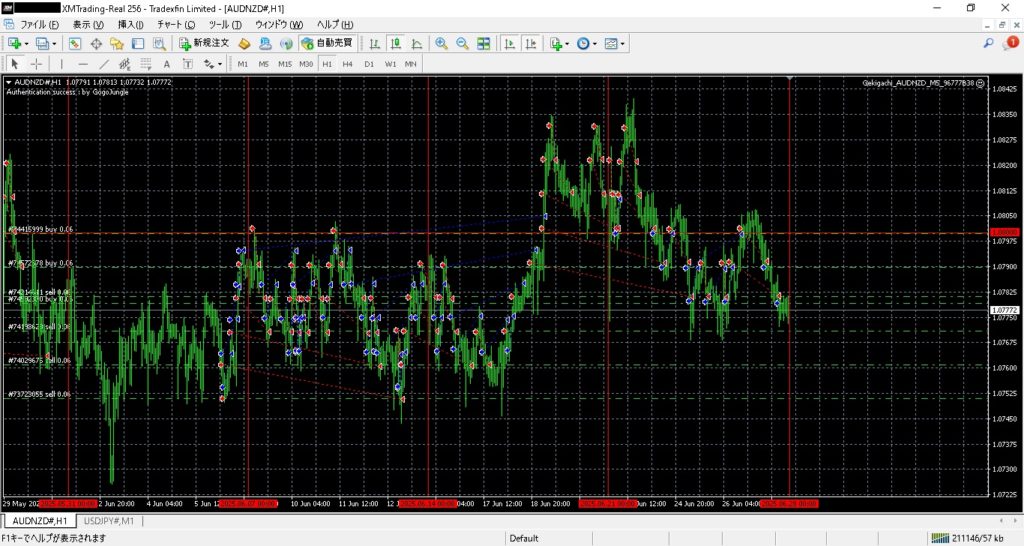Zoom in on the chart
Screen dimensions: 1024x546
pyautogui.click(x=441, y=44)
